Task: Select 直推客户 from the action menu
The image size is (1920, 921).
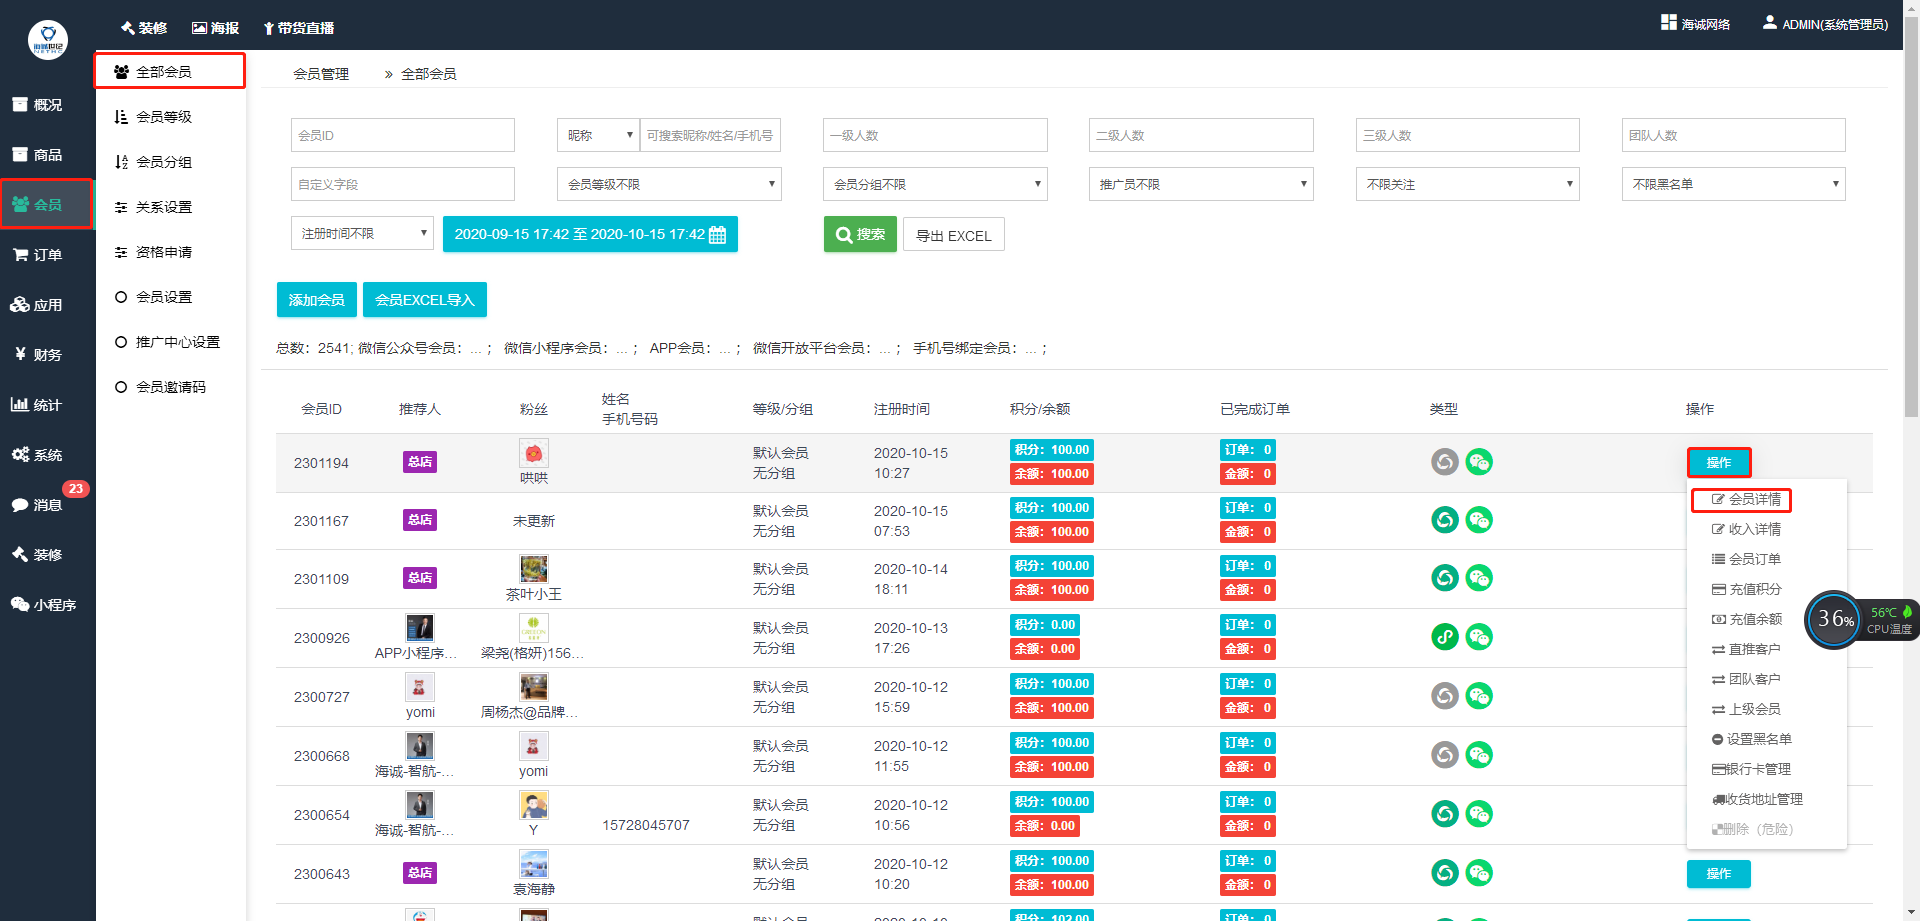Action: pos(1746,649)
